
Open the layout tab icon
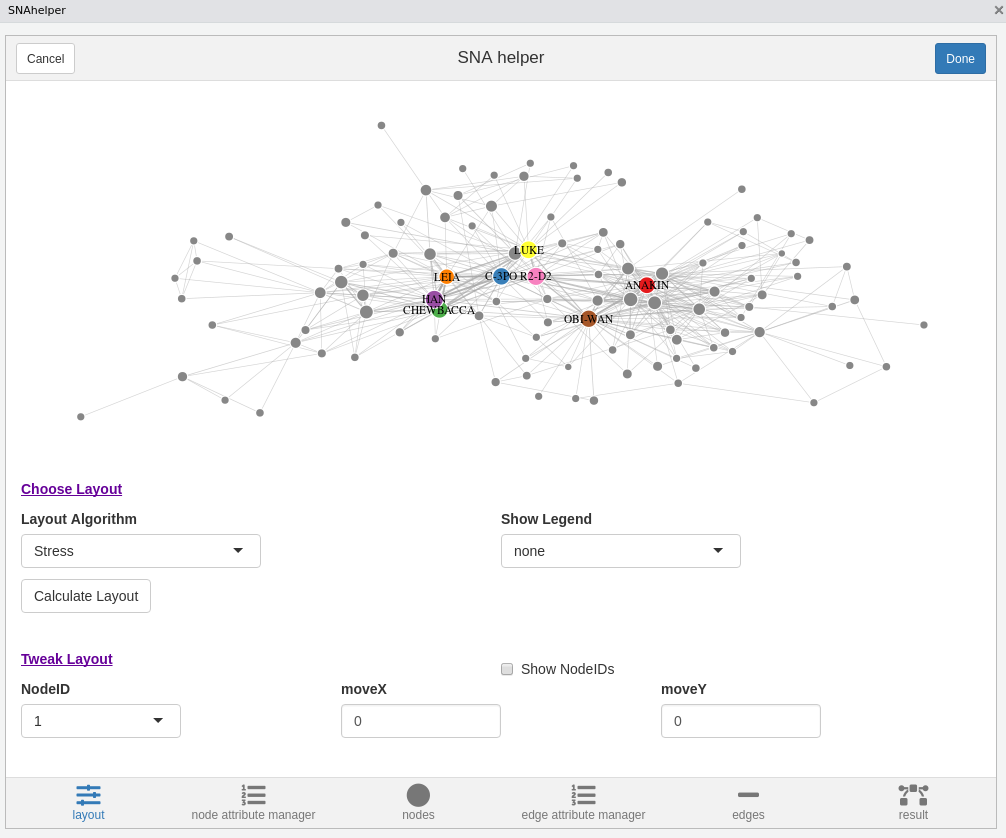[88, 796]
